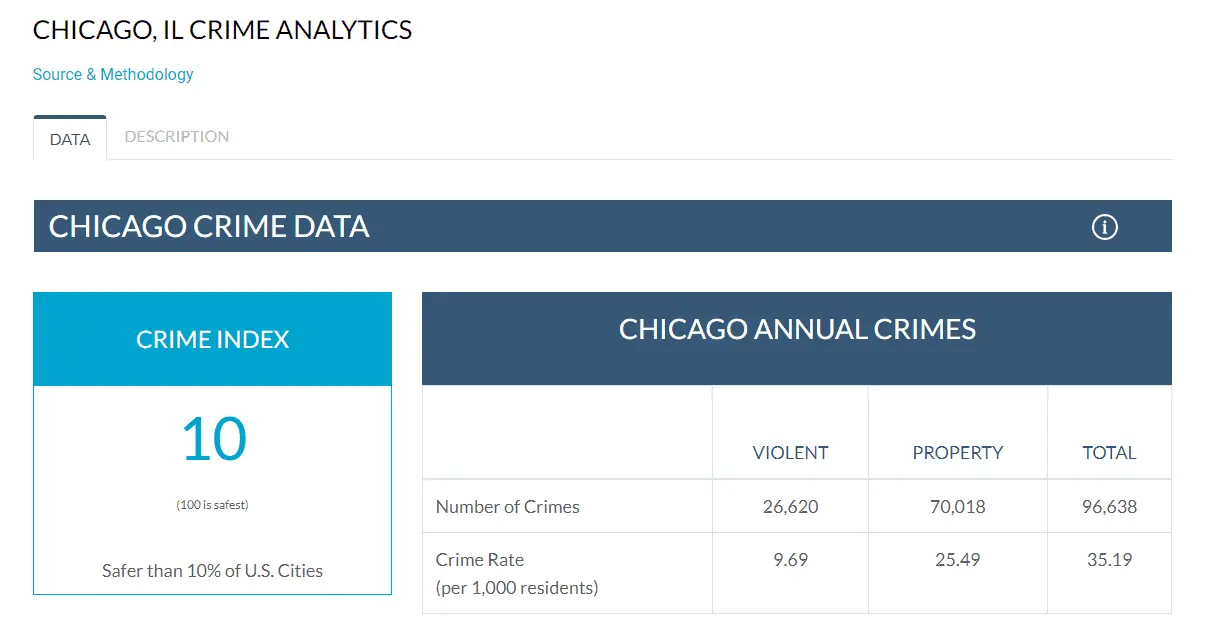Click total crimes count 96,638
This screenshot has height=639, width=1226.
point(1109,507)
